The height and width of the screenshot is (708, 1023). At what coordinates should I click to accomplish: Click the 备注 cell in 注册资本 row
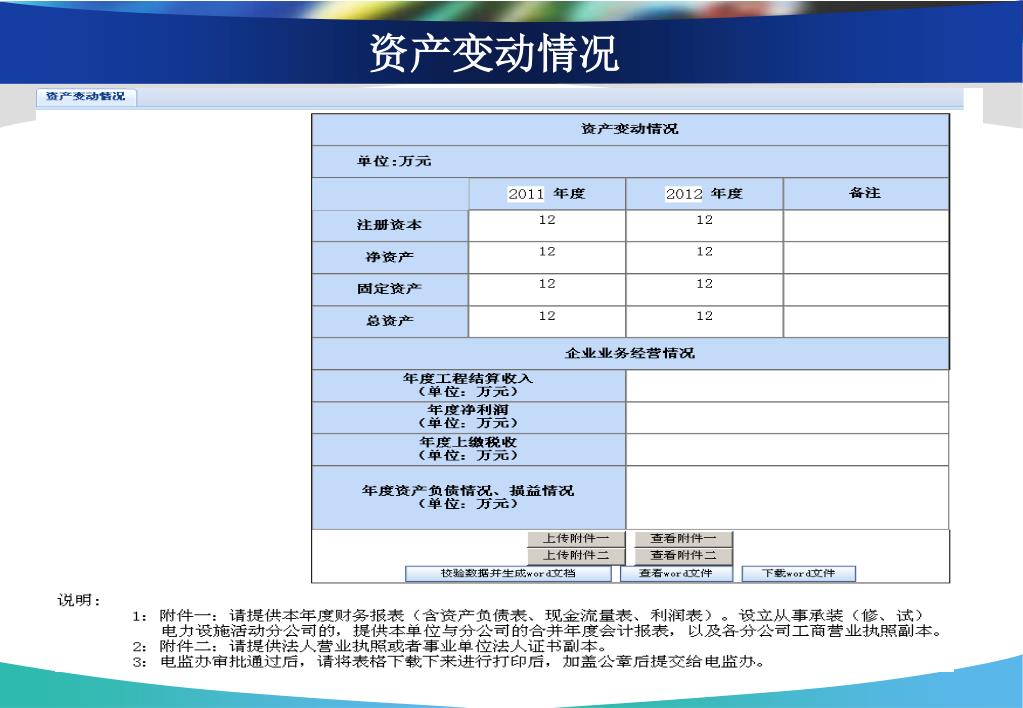[x=865, y=225]
